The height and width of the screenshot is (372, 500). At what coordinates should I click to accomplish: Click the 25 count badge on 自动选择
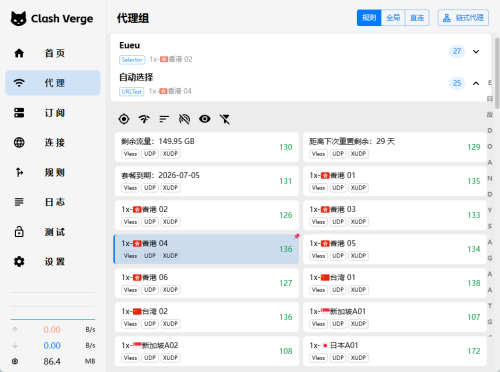pyautogui.click(x=457, y=83)
